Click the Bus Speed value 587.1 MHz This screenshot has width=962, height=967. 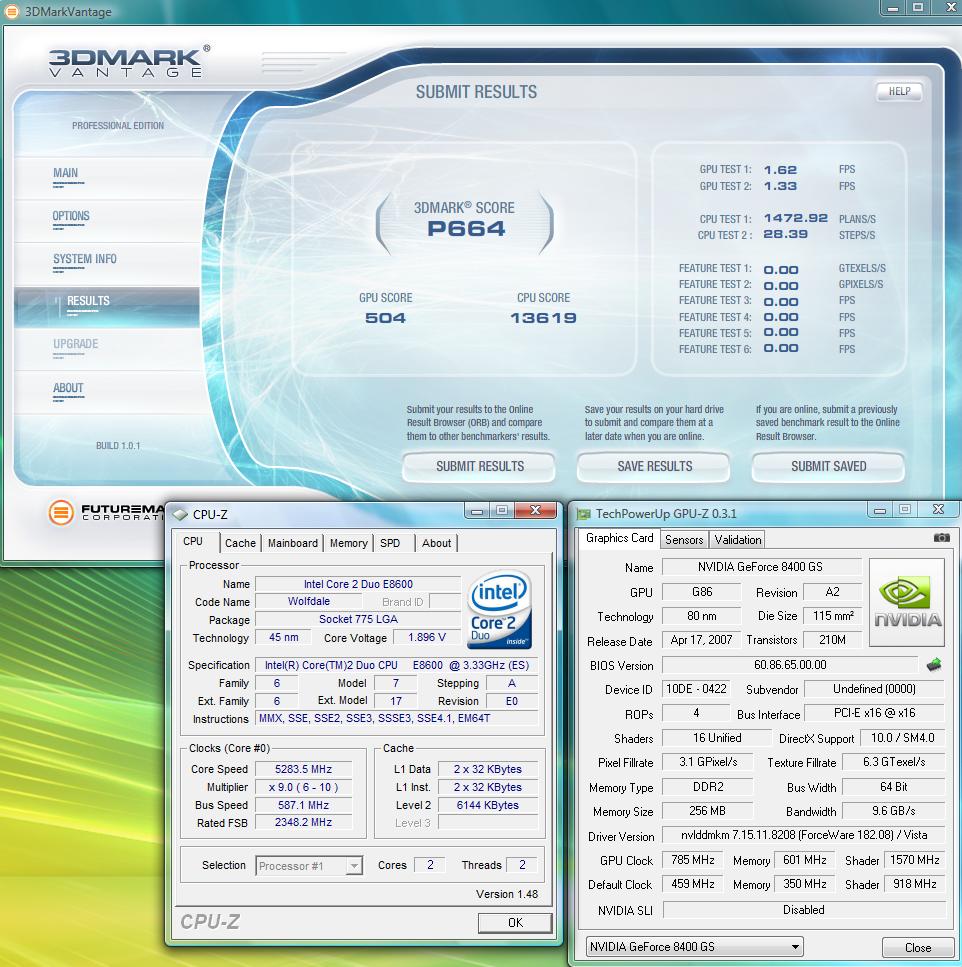coord(303,805)
